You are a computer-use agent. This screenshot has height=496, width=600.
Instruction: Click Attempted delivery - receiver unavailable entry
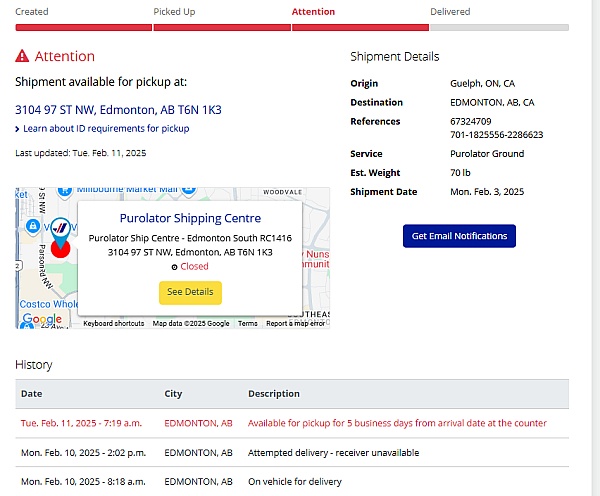point(333,453)
